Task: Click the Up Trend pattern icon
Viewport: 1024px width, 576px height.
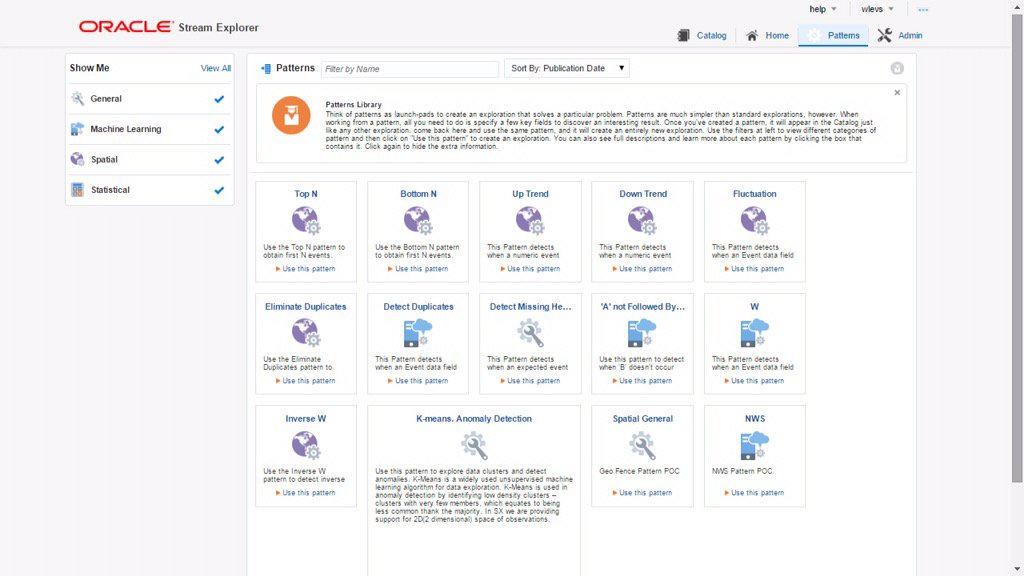Action: [x=530, y=220]
